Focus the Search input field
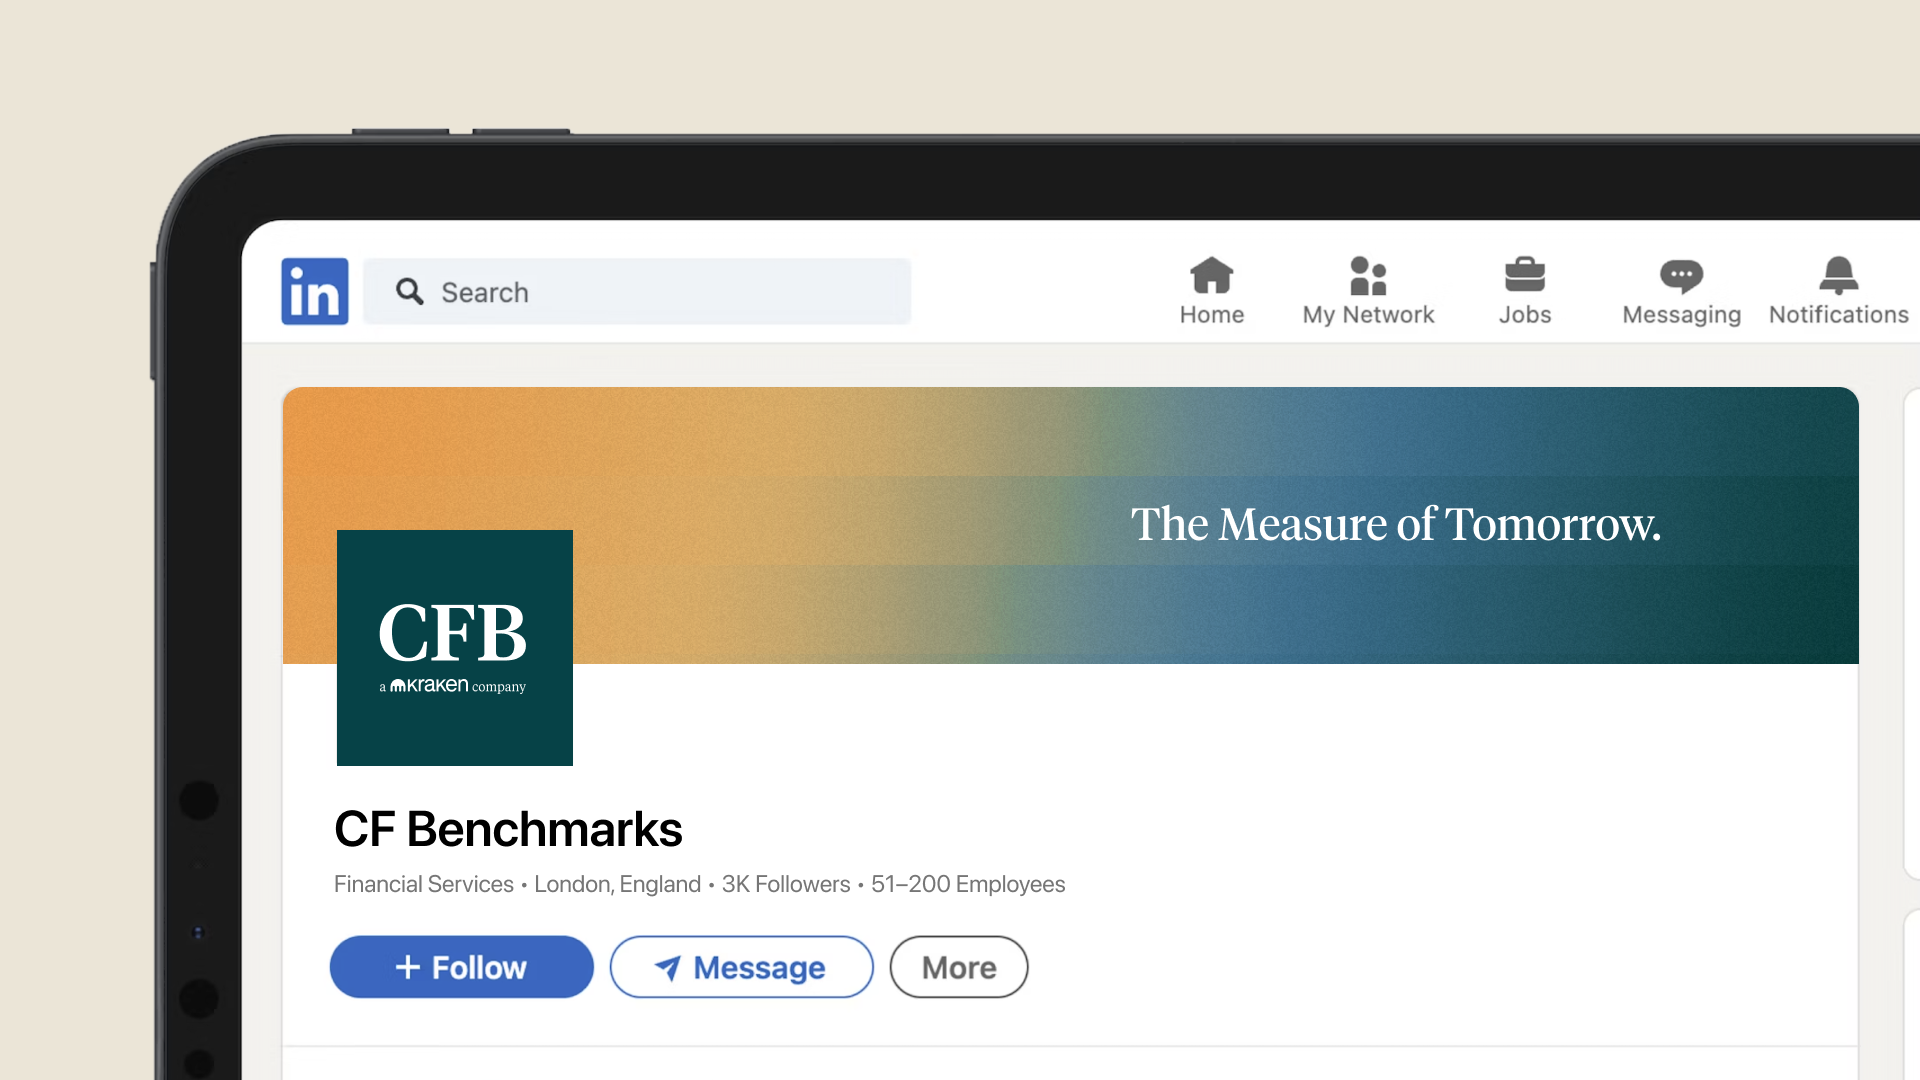The image size is (1920, 1080). tap(637, 291)
